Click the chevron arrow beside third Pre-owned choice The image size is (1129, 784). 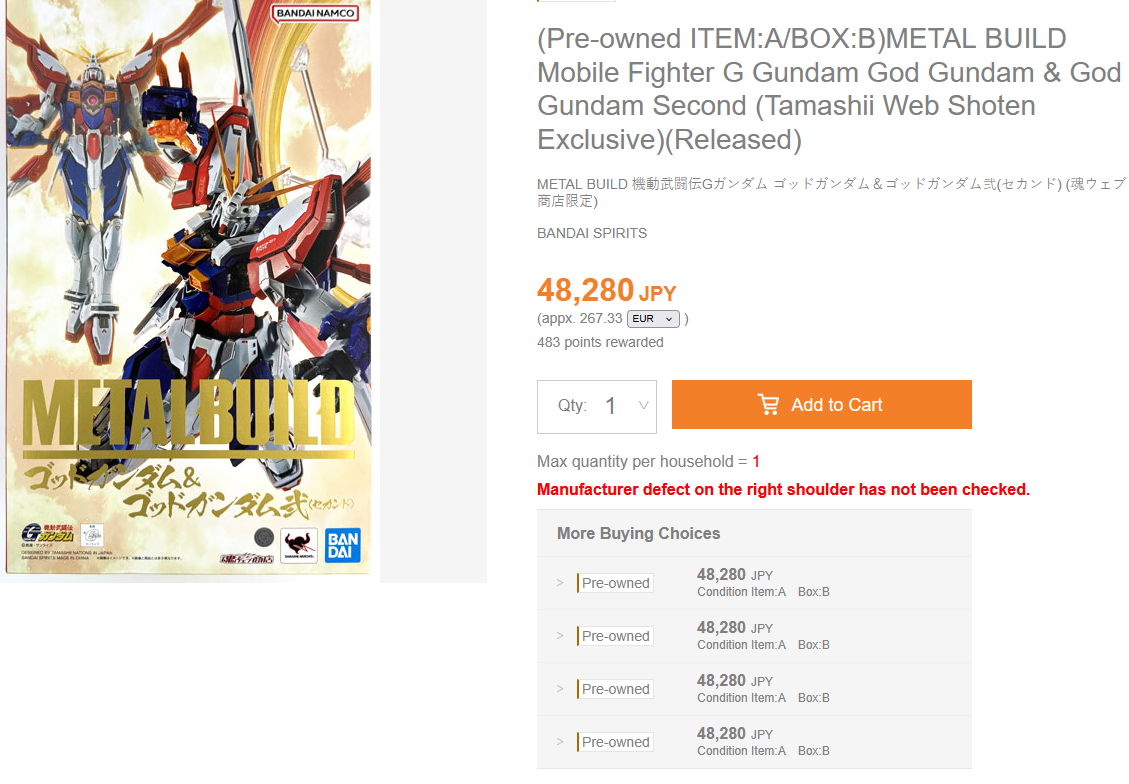tap(559, 689)
